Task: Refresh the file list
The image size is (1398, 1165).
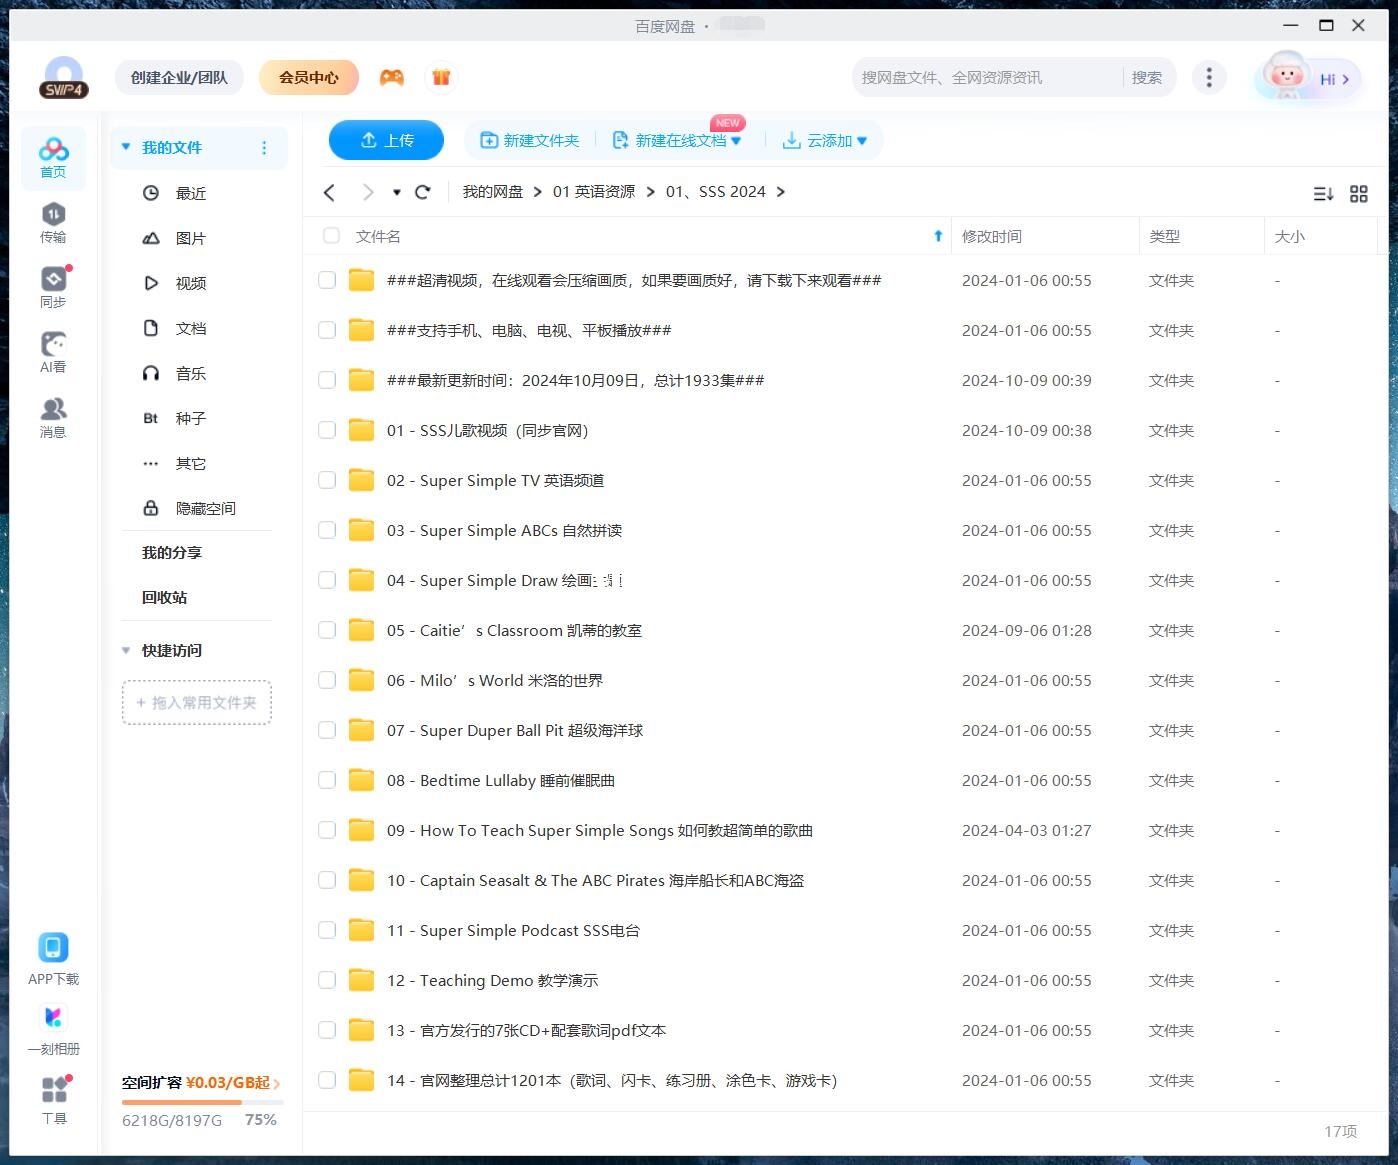Action: pyautogui.click(x=422, y=192)
